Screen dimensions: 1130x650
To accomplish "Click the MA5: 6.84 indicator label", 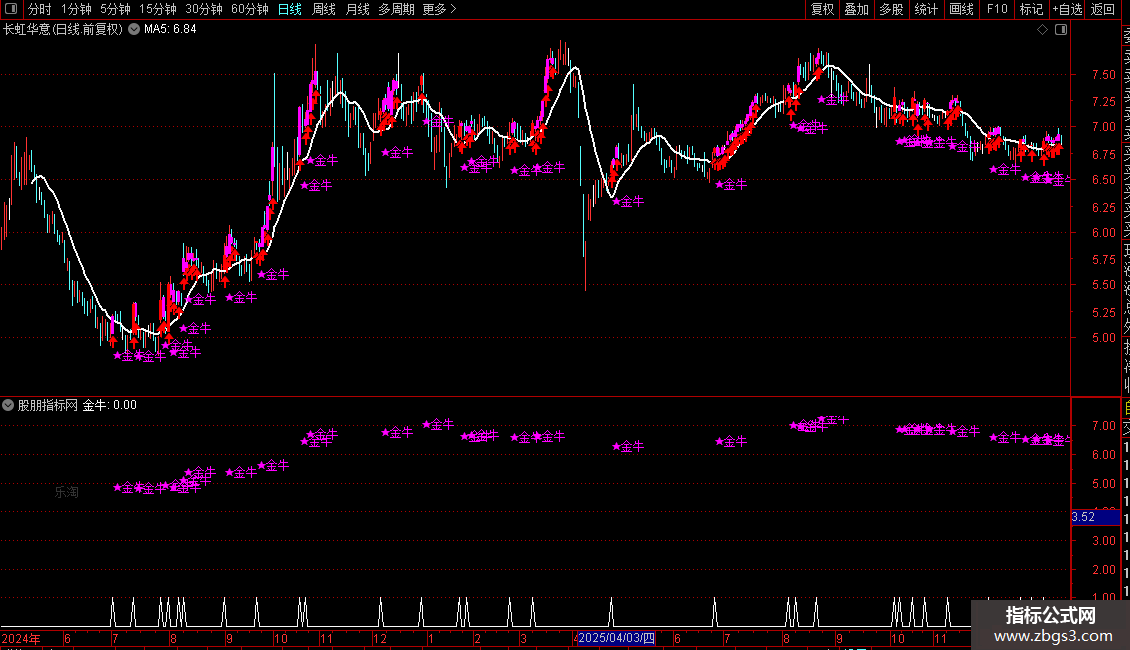I will (x=170, y=30).
